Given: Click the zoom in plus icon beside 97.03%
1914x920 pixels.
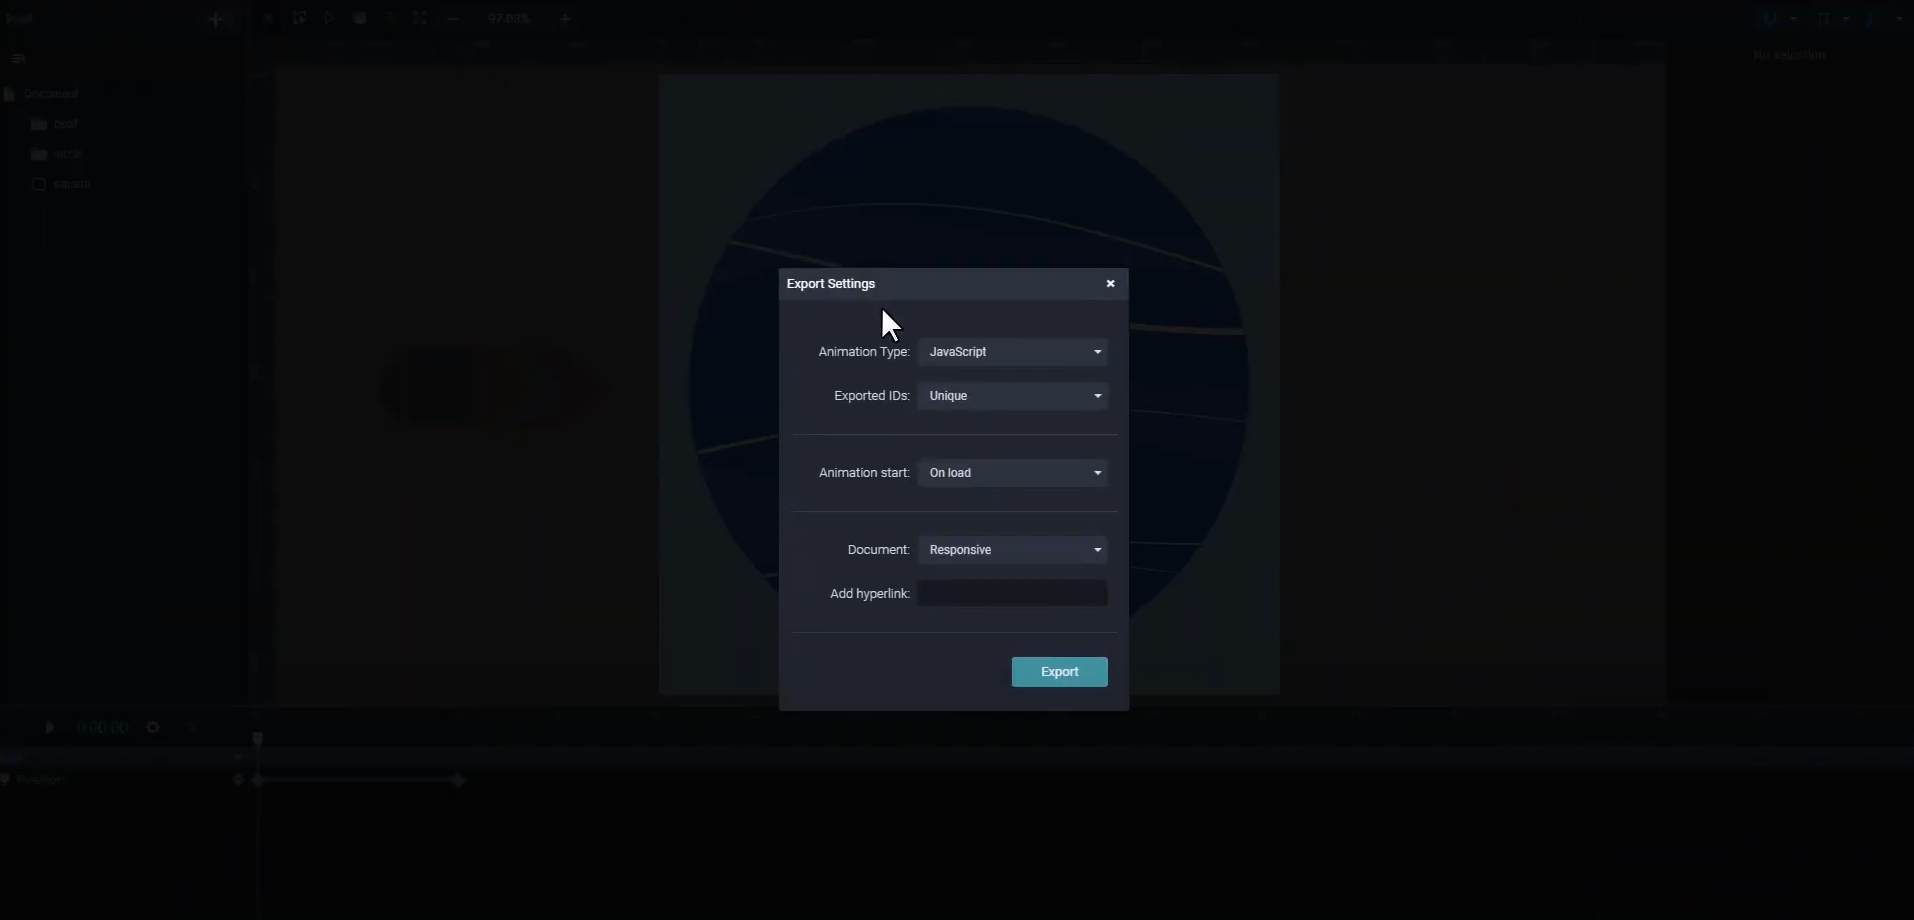Looking at the screenshot, I should click(x=565, y=18).
